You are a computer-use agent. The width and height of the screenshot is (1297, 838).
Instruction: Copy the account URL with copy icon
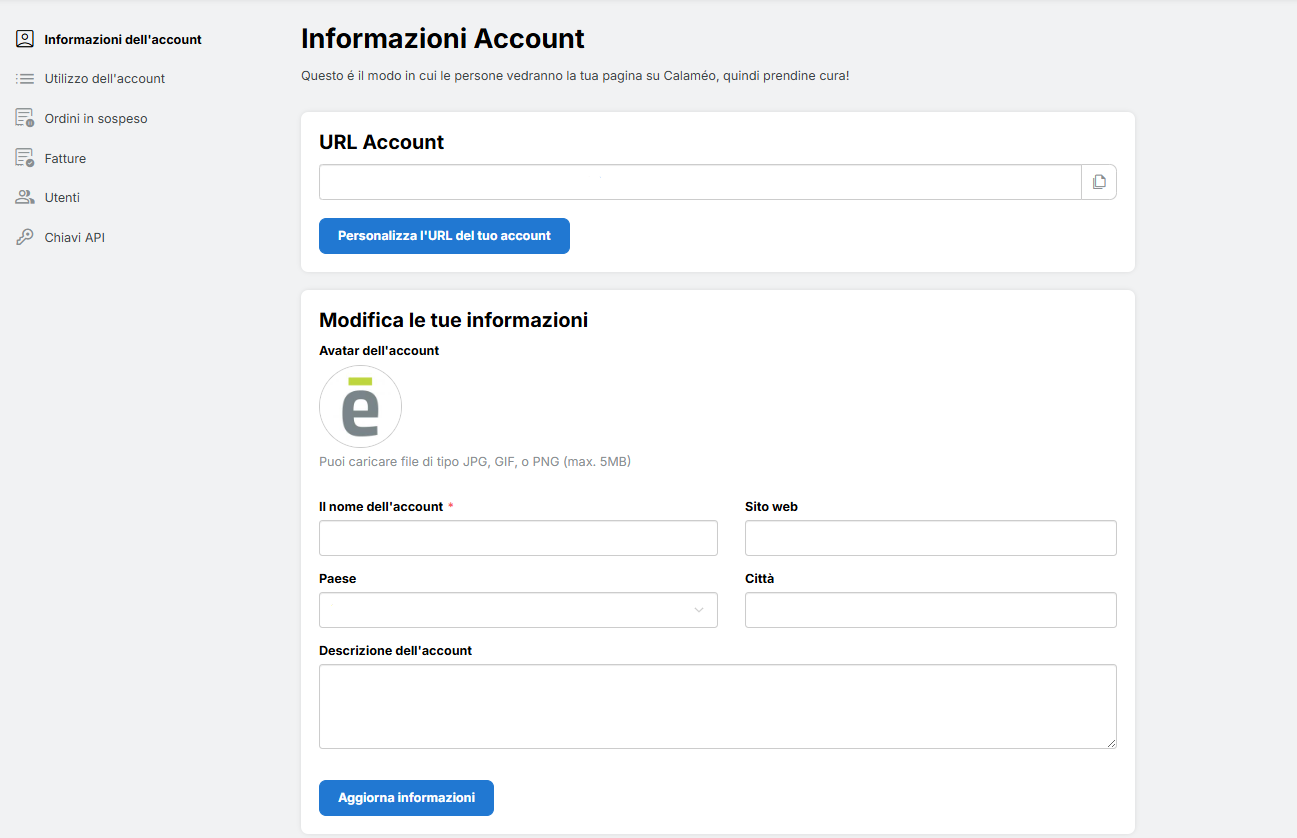(x=1099, y=182)
